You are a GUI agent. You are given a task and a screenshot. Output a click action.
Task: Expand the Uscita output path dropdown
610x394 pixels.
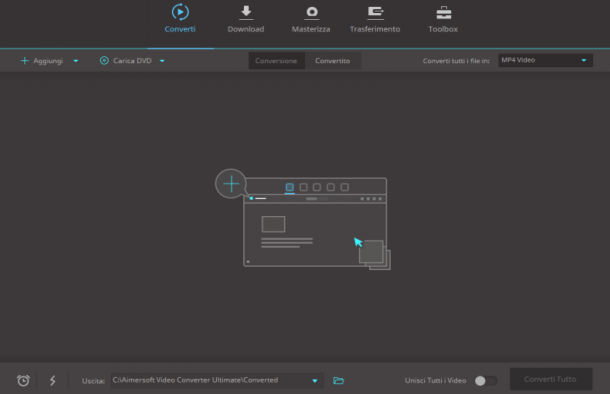coord(315,381)
